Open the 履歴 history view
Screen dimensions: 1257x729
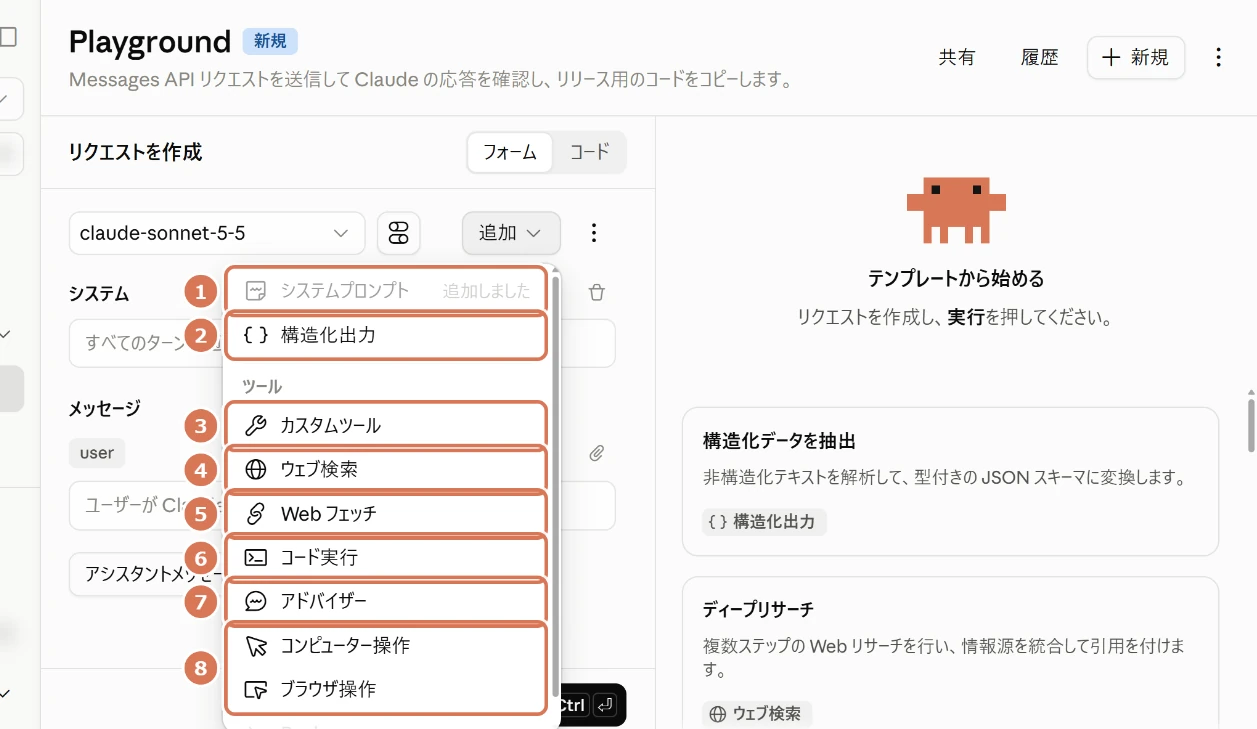click(1039, 57)
